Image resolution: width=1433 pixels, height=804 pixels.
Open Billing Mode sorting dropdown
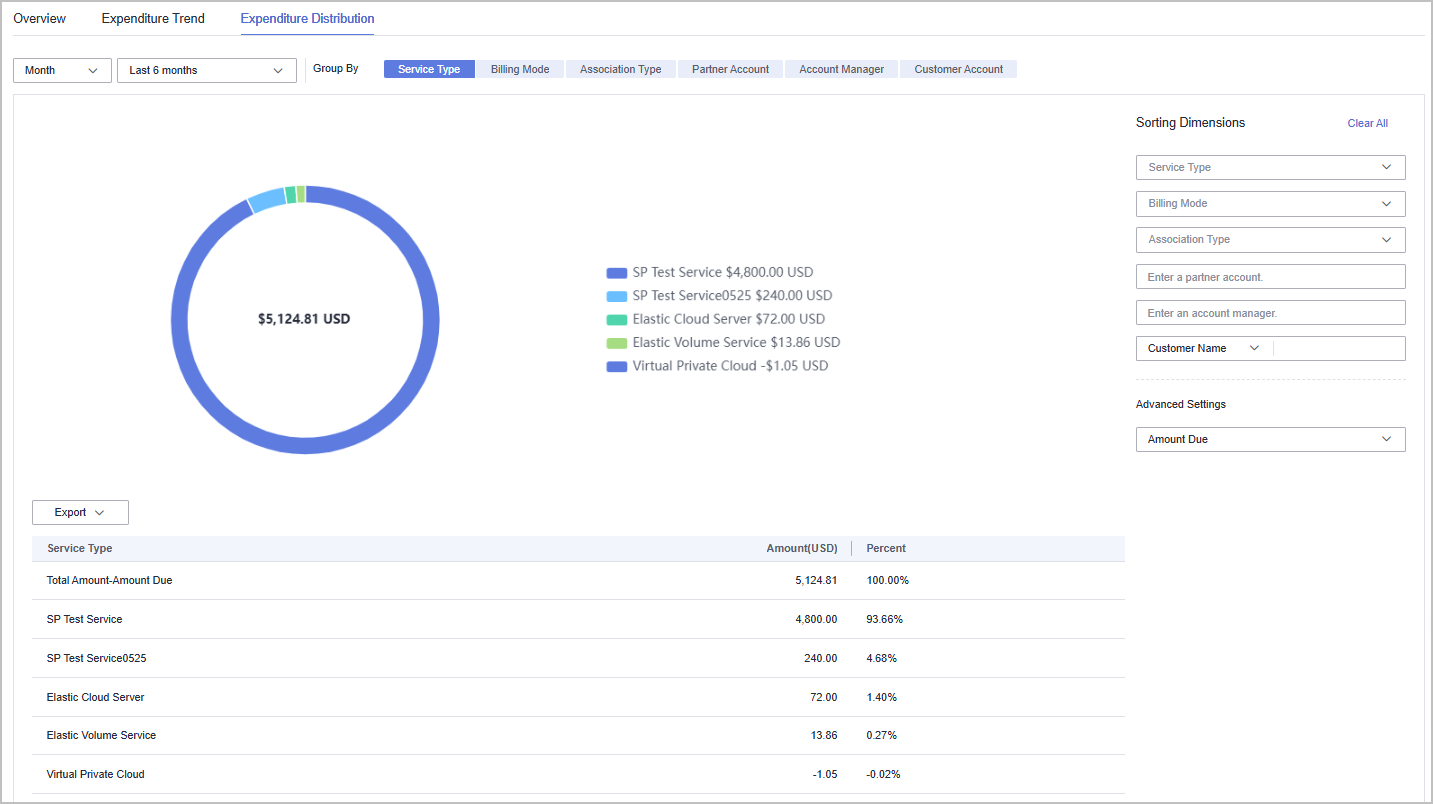(x=1270, y=203)
